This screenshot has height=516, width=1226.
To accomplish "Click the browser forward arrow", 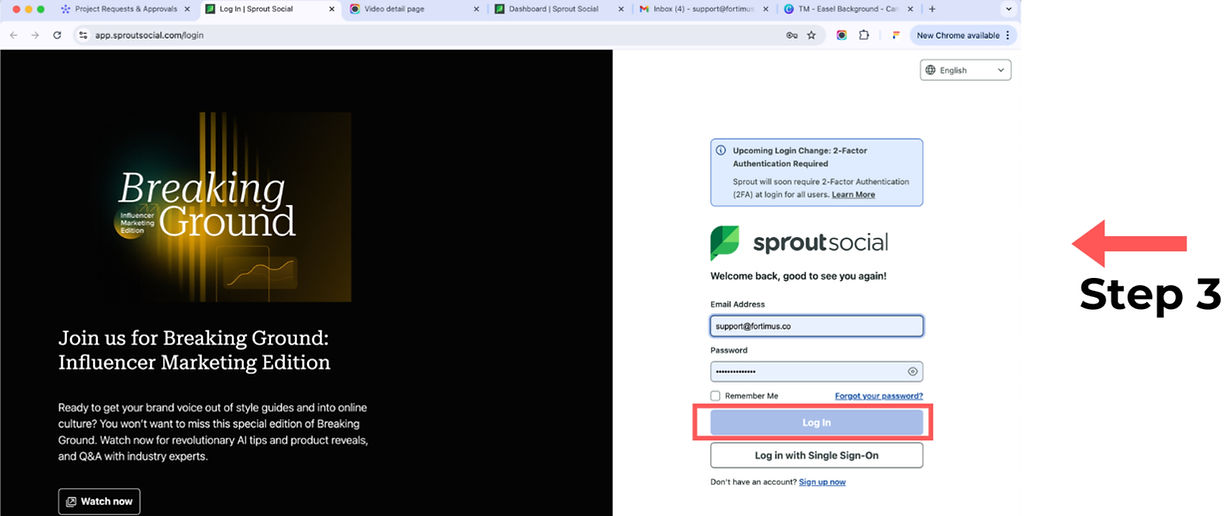I will coord(35,35).
